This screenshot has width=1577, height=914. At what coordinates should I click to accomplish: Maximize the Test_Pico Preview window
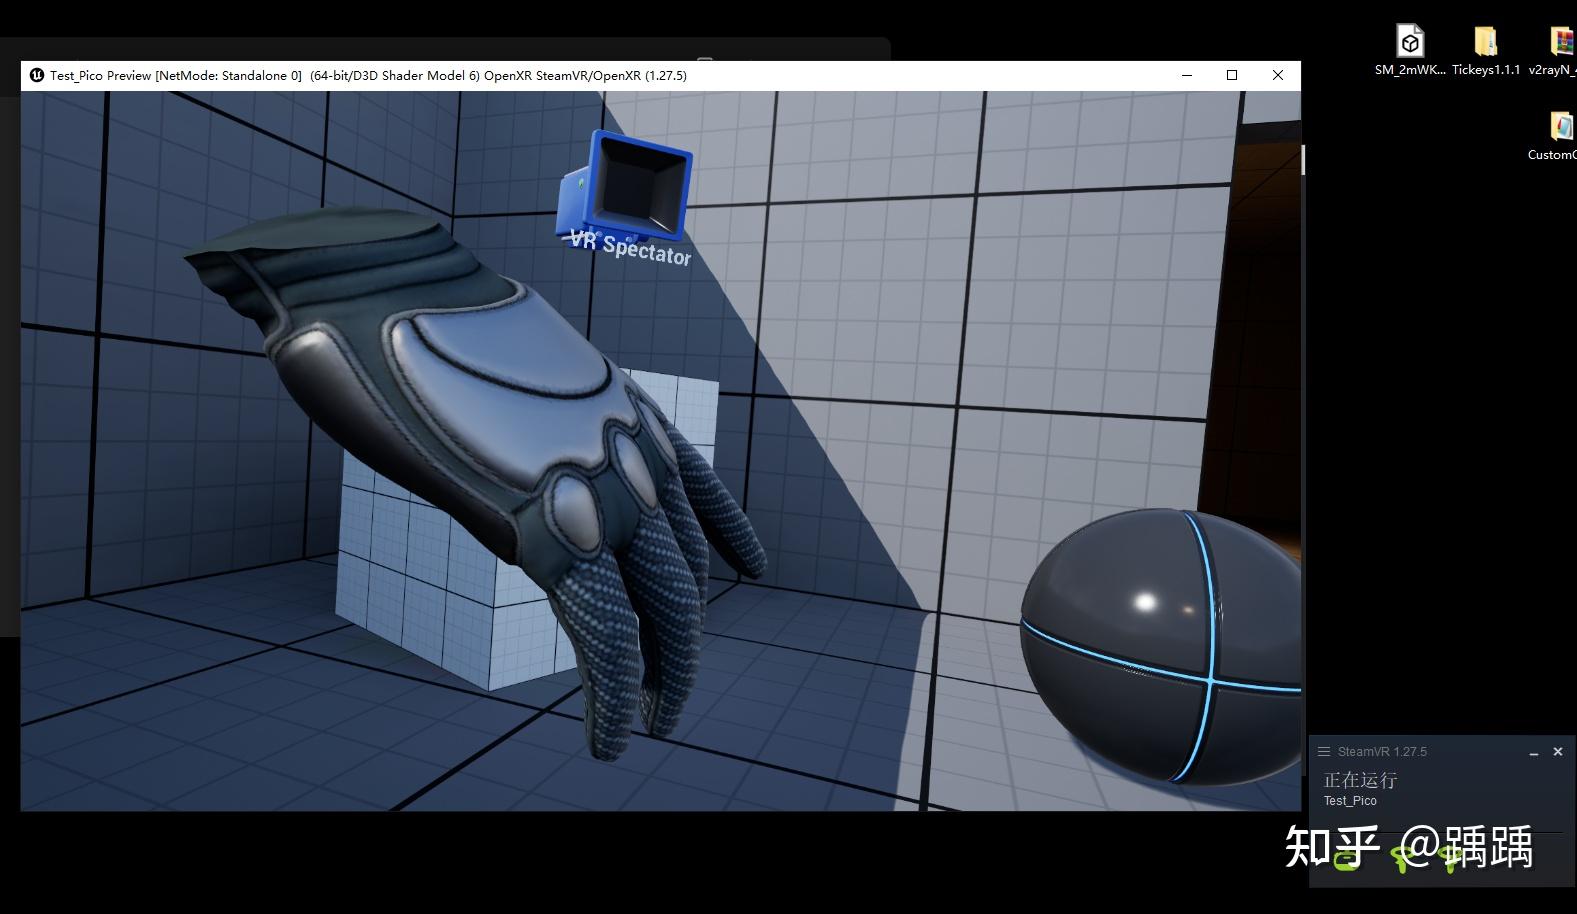tap(1232, 75)
